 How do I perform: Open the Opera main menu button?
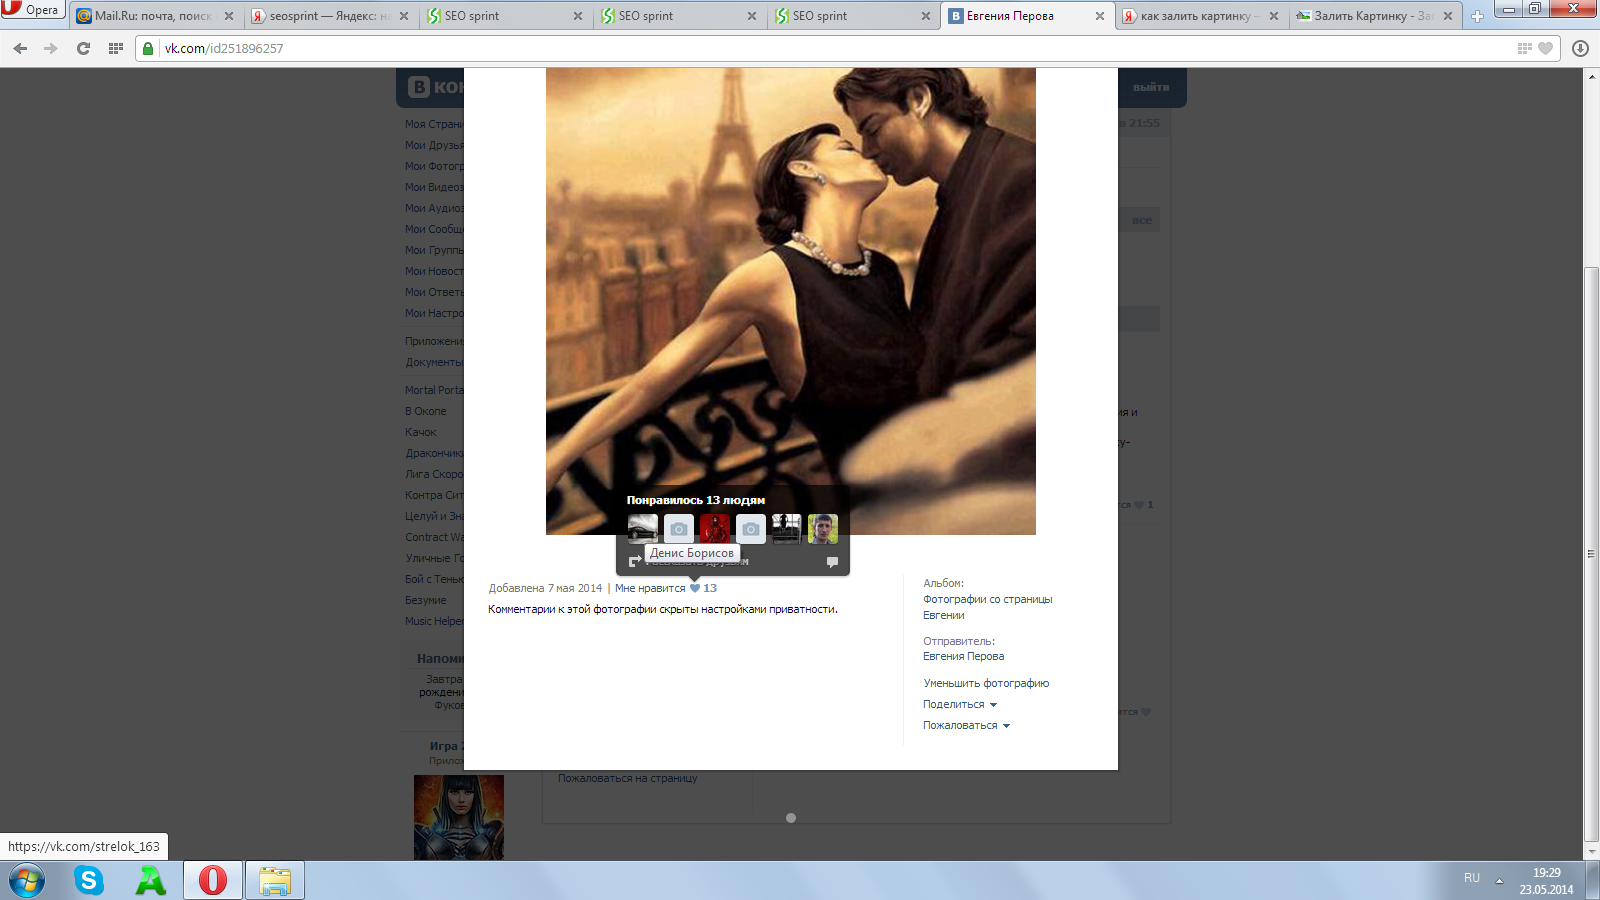click(x=32, y=10)
